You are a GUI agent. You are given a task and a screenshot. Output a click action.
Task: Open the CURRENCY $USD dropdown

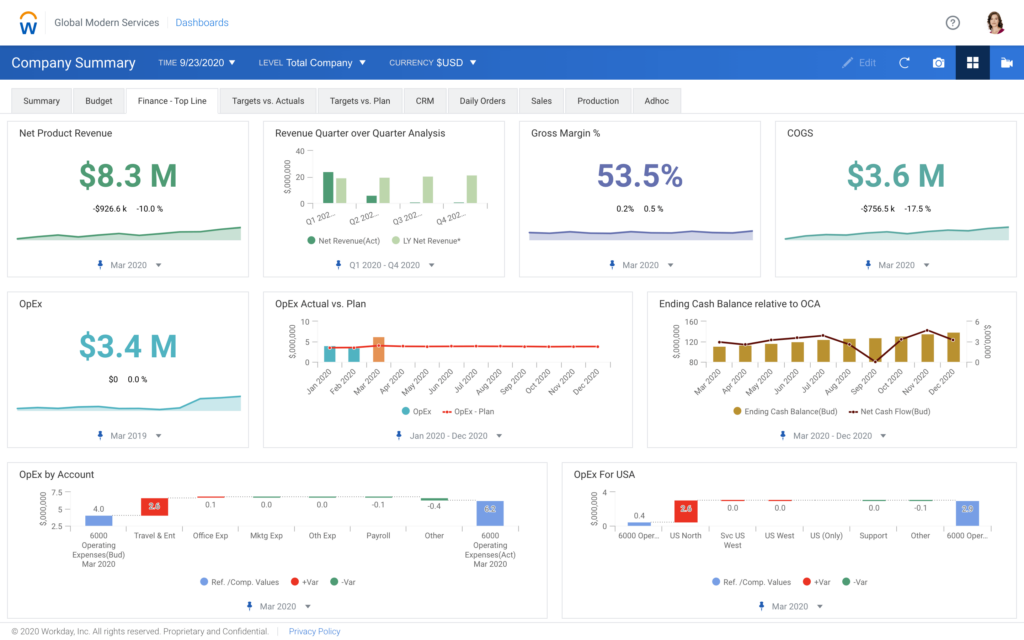[431, 62]
